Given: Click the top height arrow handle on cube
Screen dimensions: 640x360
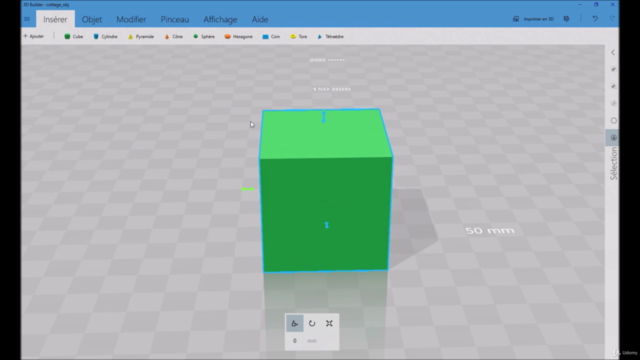Looking at the screenshot, I should pyautogui.click(x=324, y=117).
